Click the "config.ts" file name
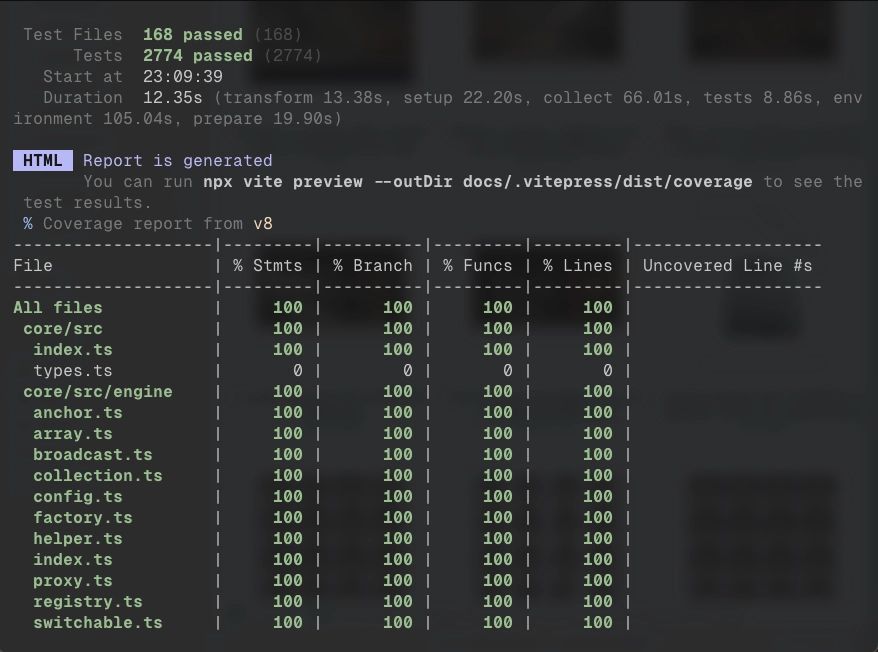 [x=78, y=497]
